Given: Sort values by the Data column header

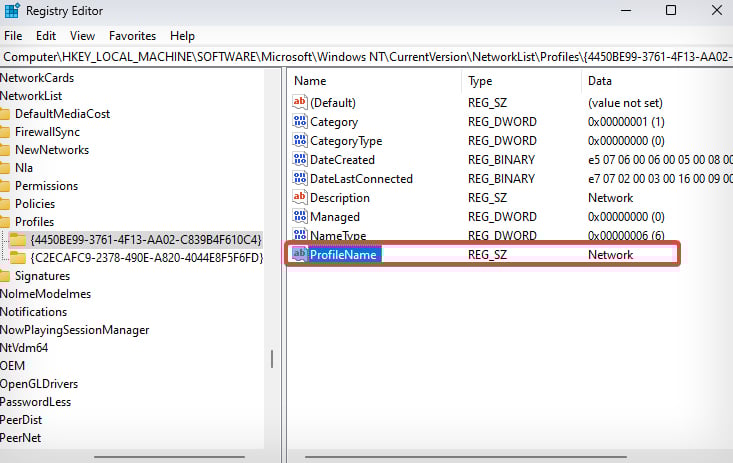Looking at the screenshot, I should (x=600, y=81).
